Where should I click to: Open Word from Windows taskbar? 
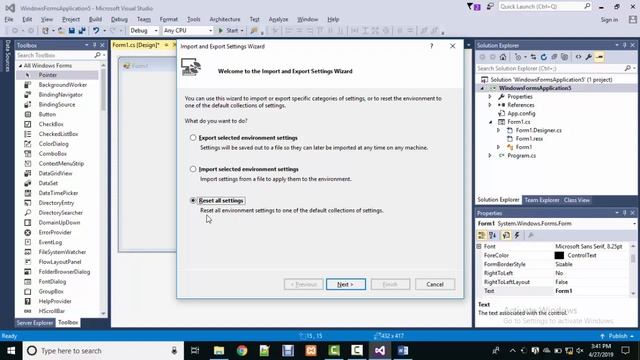click(x=403, y=351)
